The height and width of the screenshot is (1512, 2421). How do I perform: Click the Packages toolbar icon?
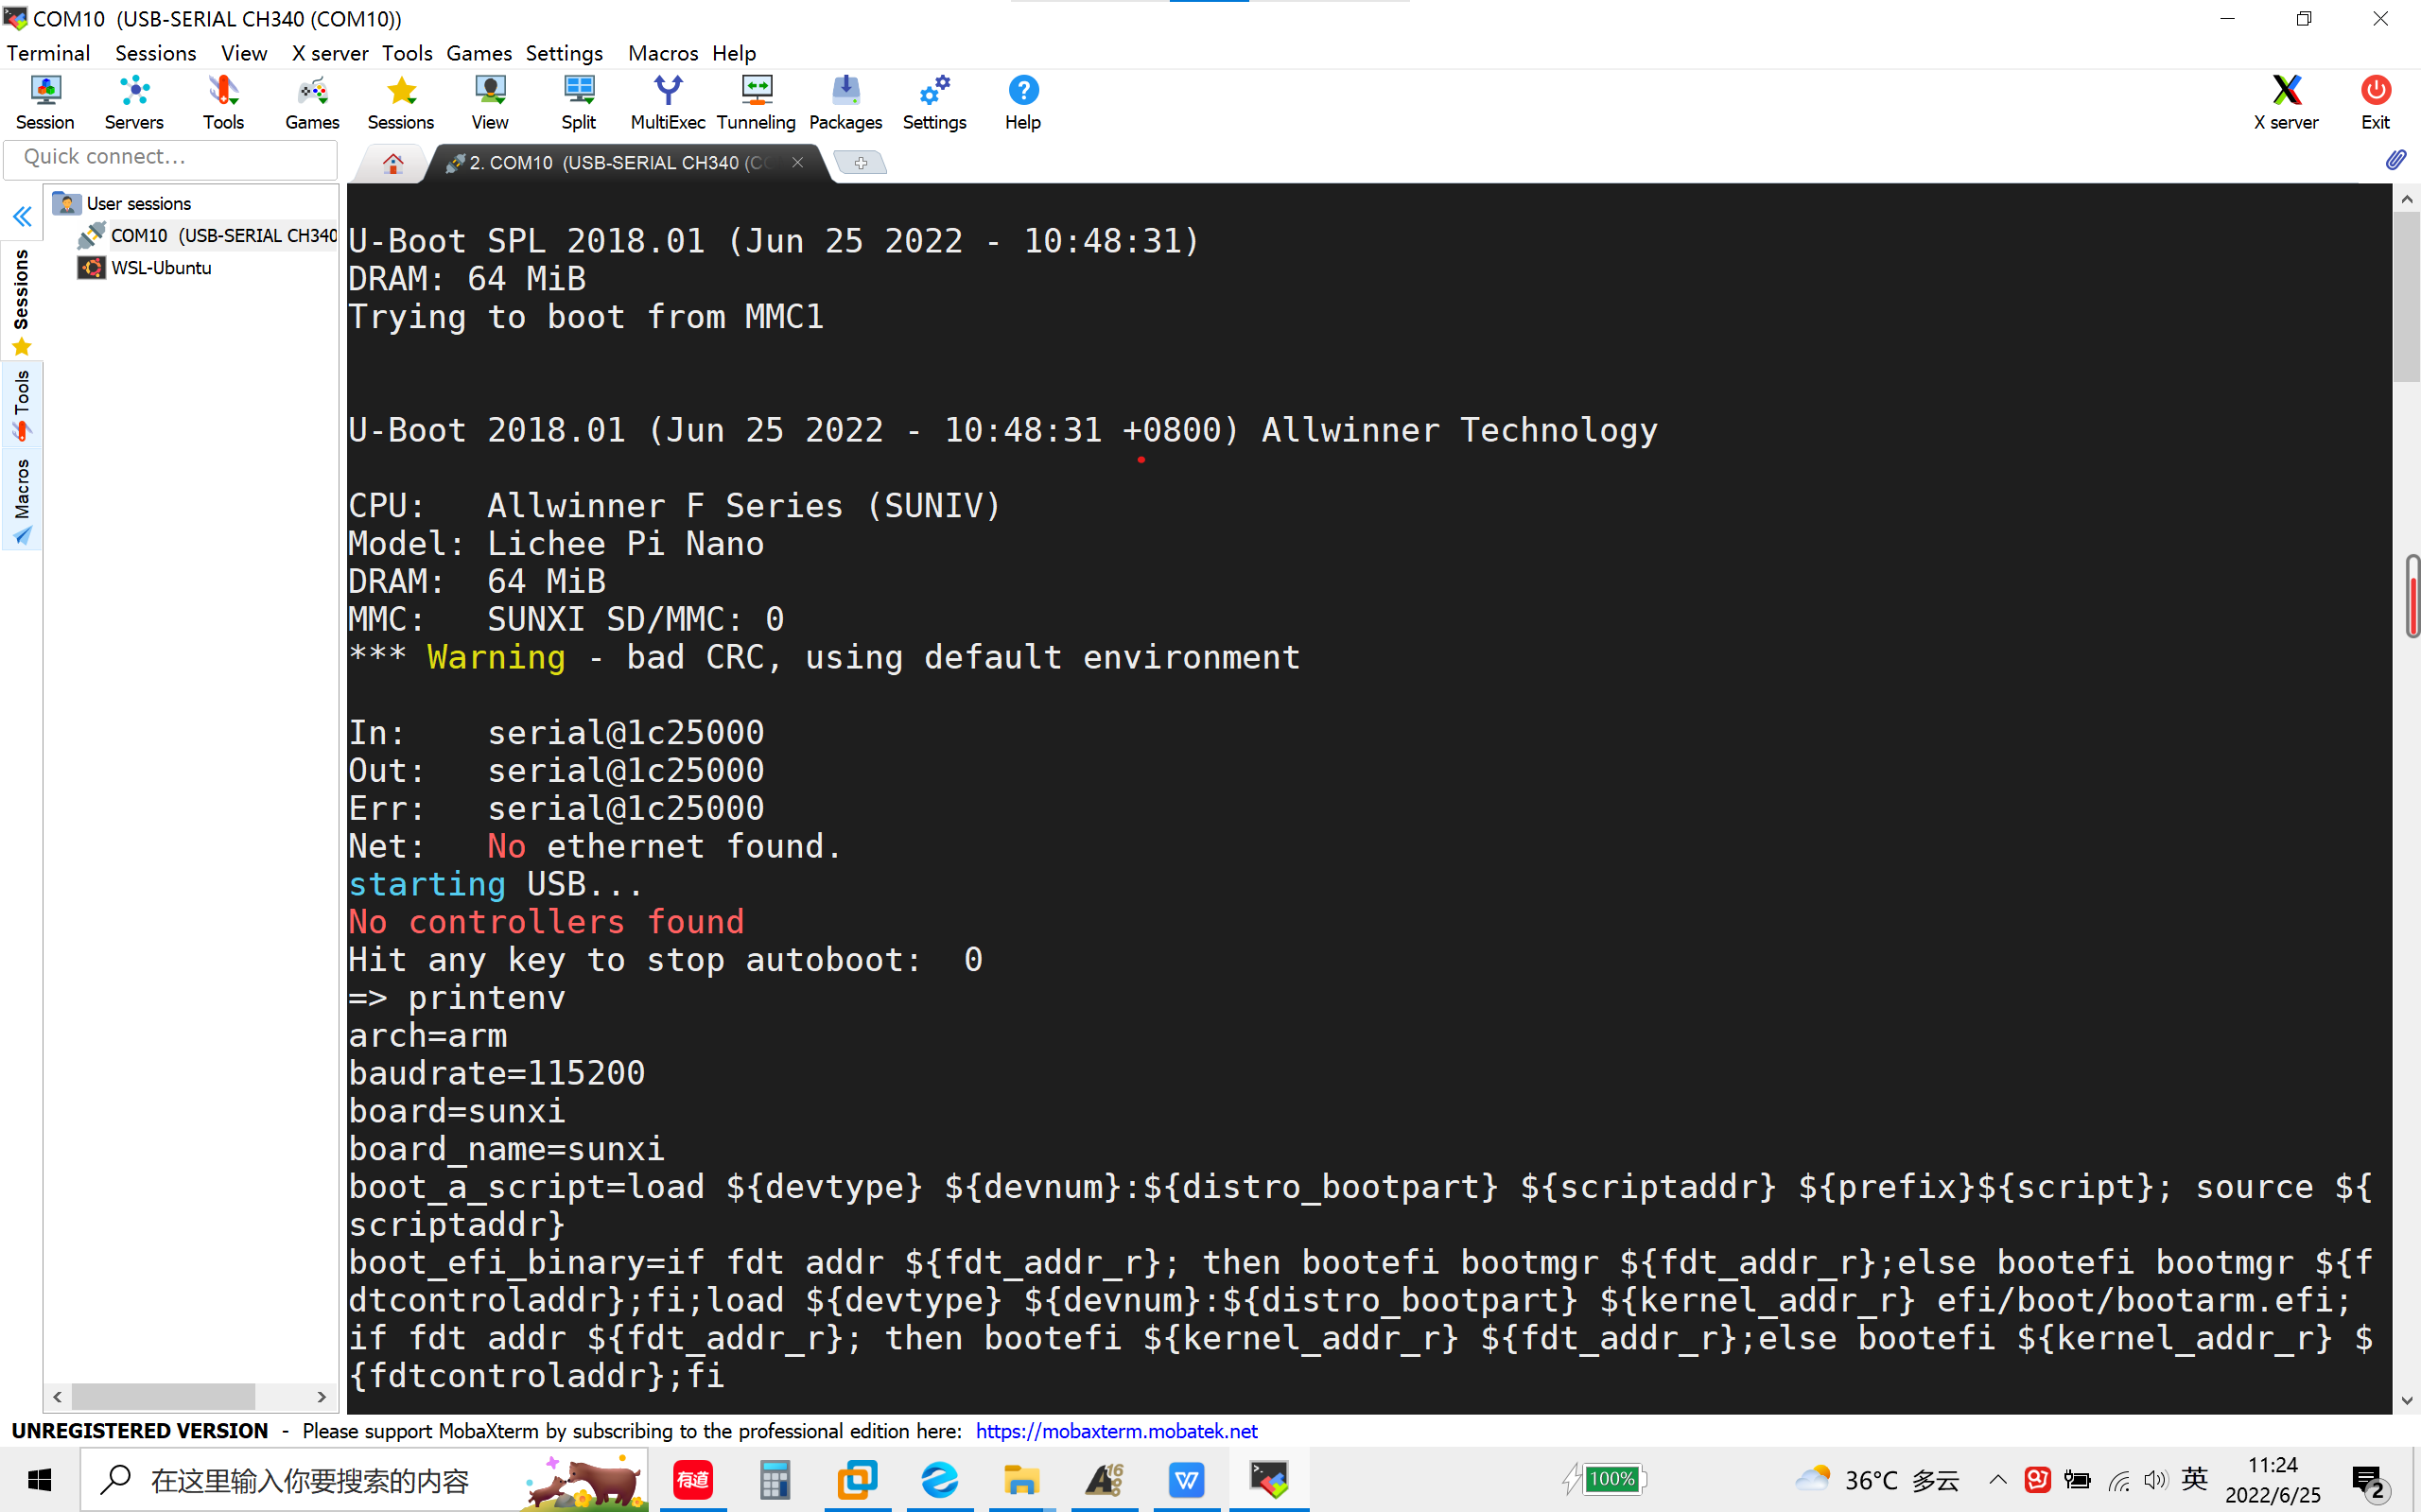tap(845, 102)
